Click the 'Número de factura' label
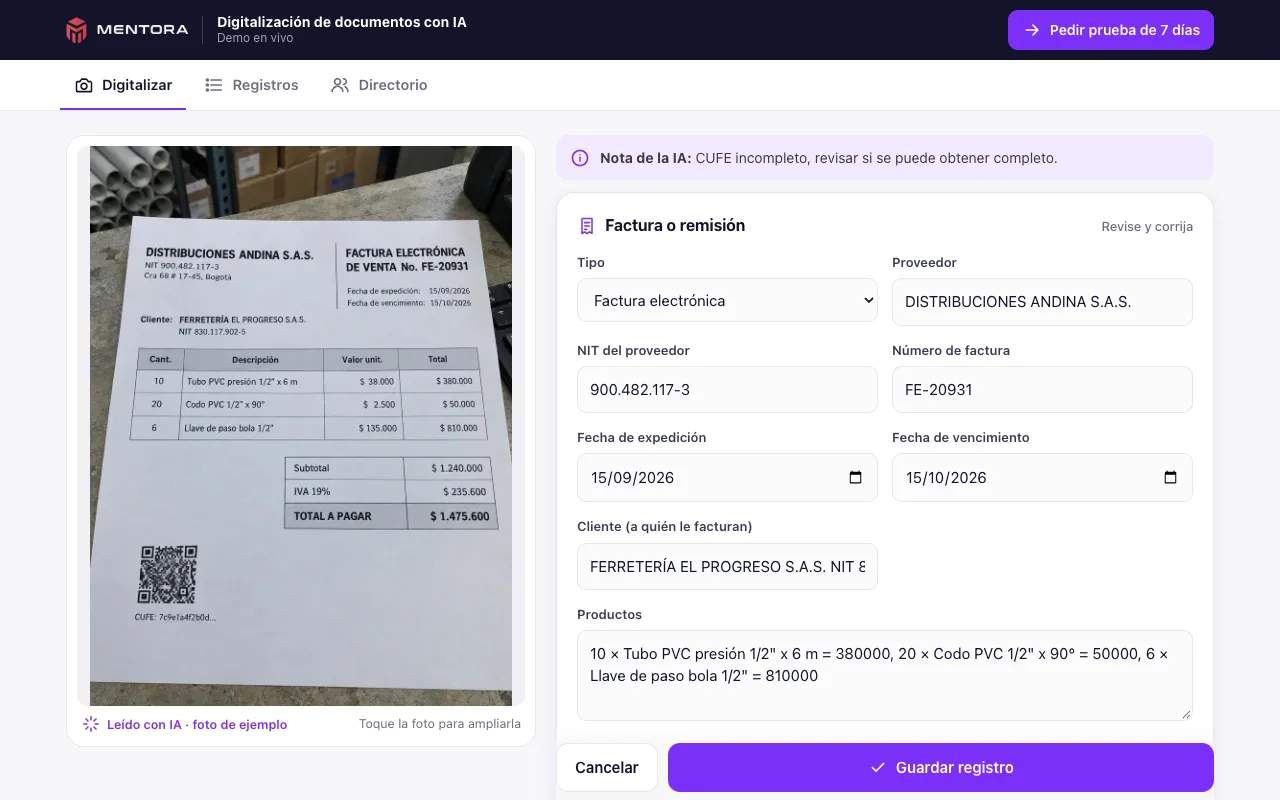 pyautogui.click(x=951, y=351)
